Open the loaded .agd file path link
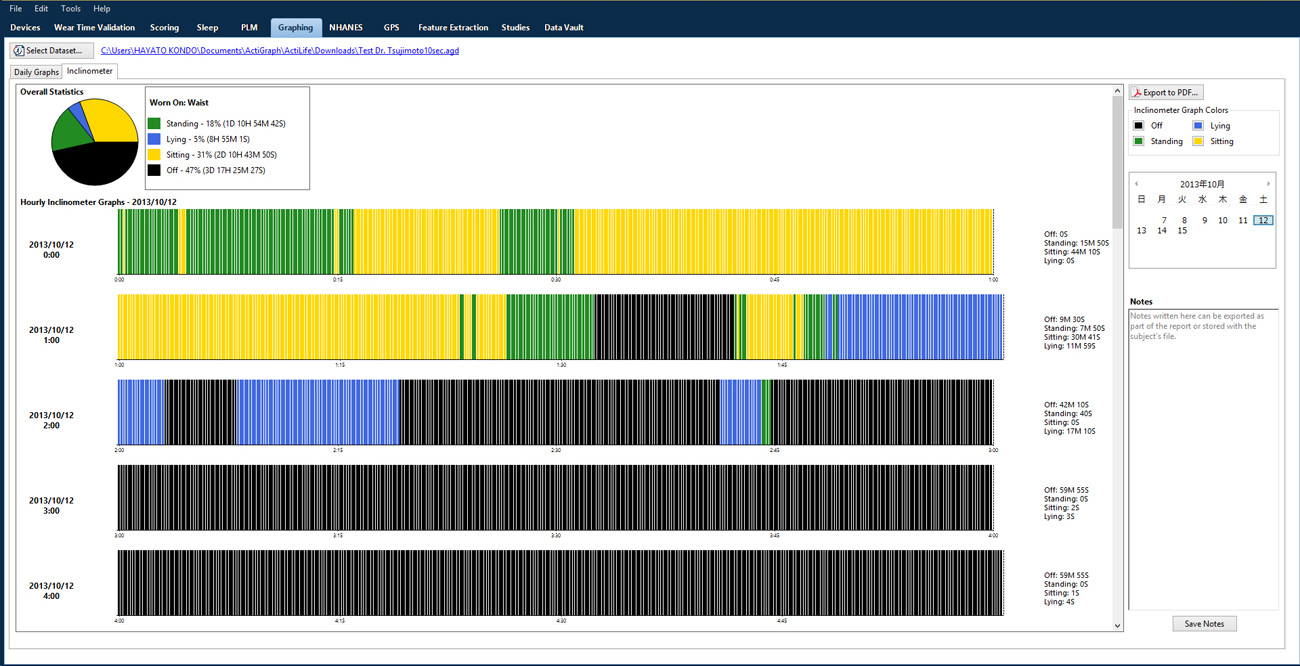 280,50
